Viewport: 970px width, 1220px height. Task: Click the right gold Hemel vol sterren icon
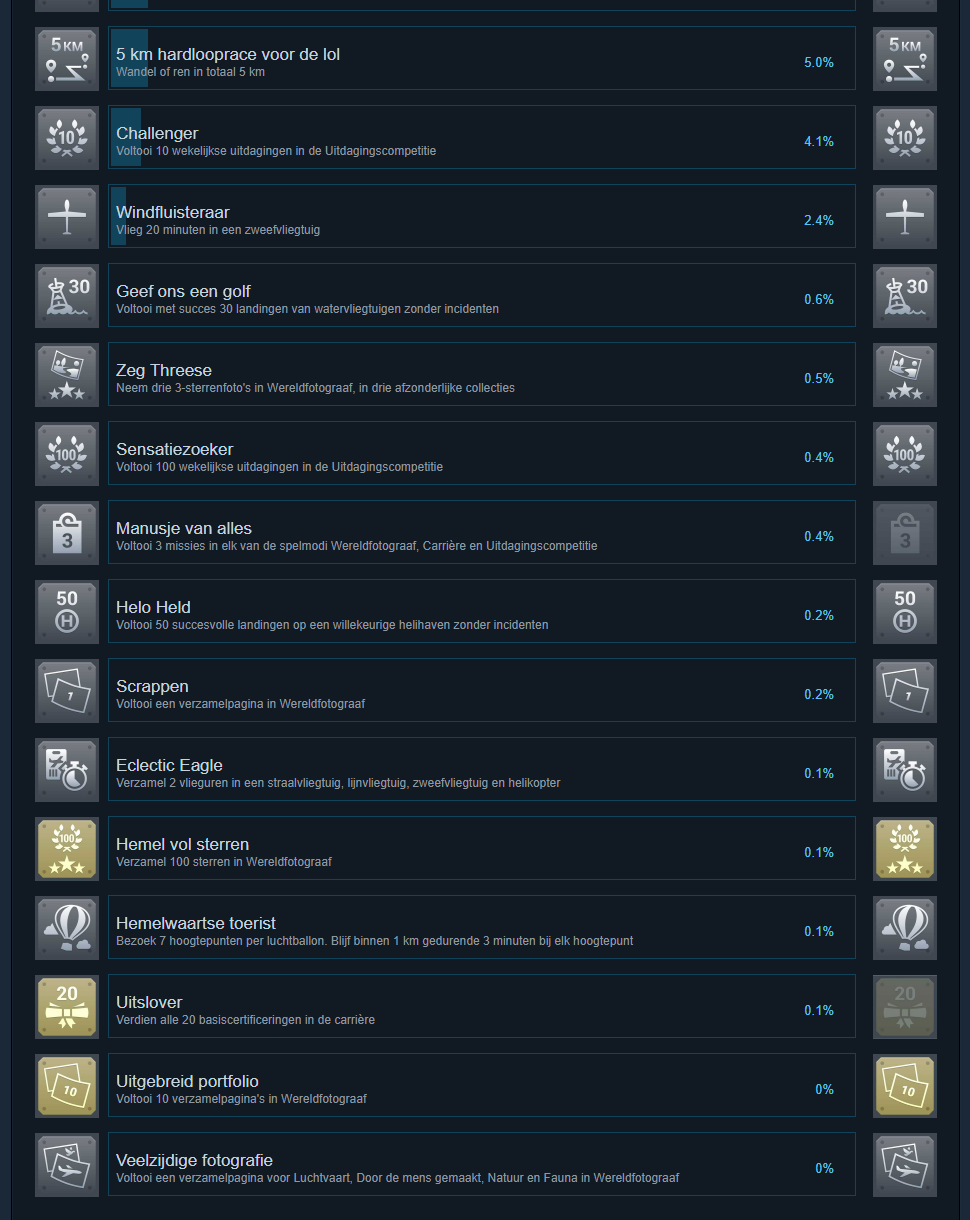point(905,849)
